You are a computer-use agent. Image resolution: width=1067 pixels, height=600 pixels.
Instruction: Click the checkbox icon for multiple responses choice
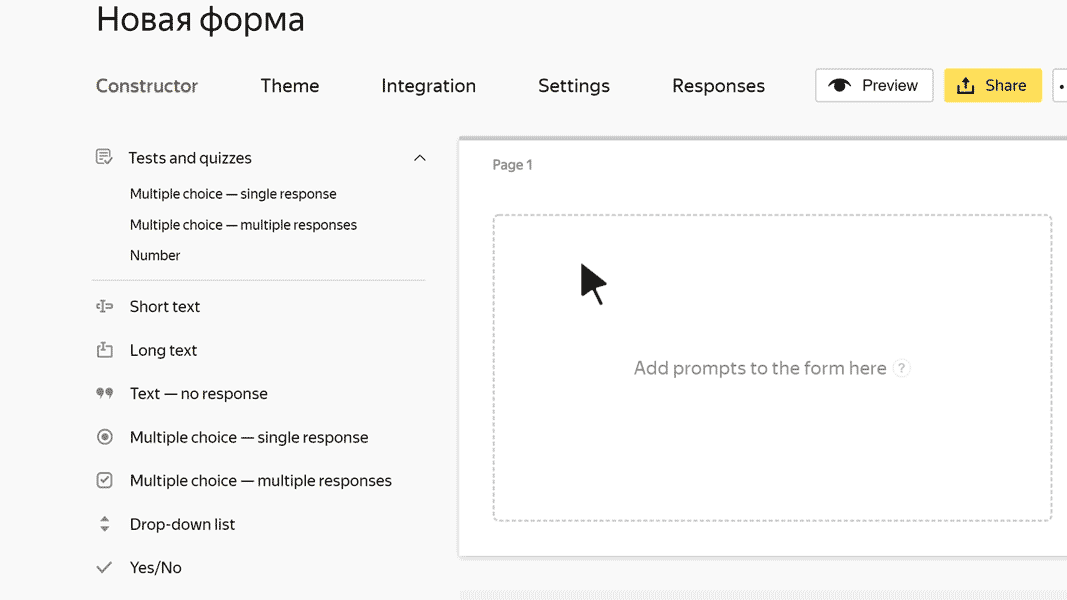point(104,480)
